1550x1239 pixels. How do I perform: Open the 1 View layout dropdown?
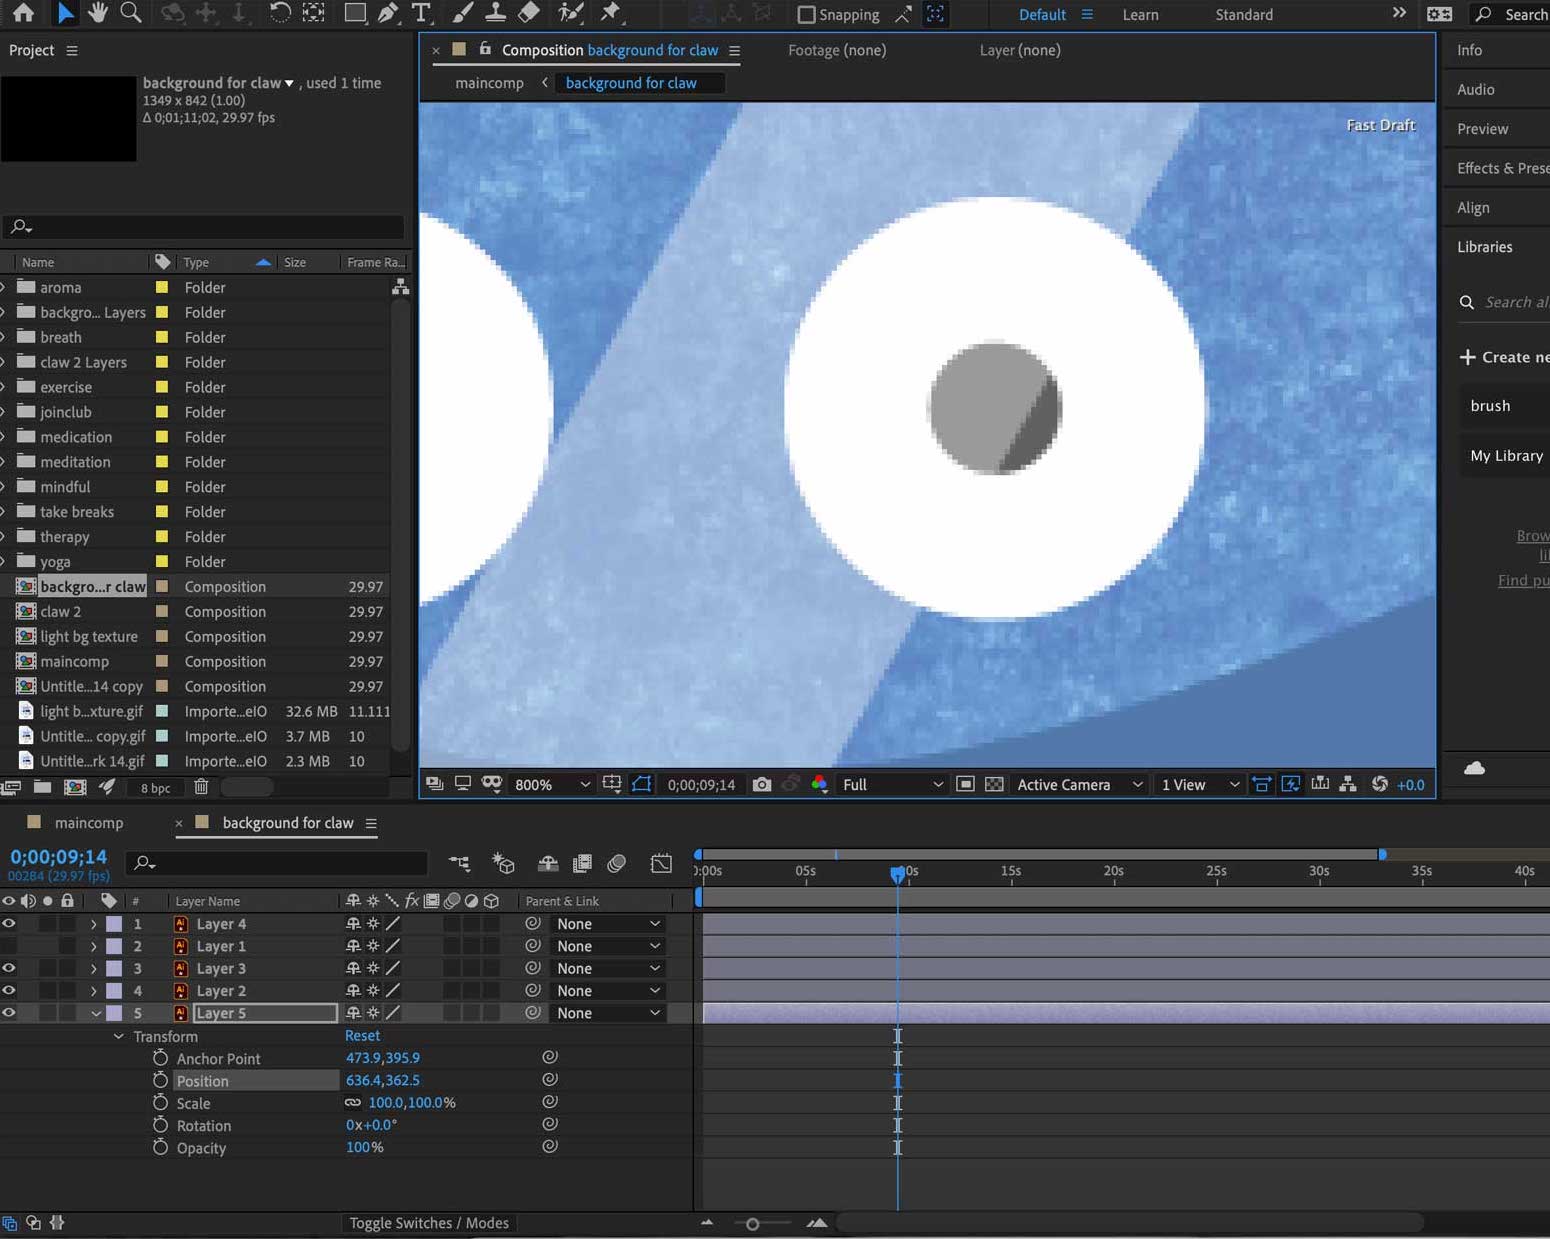tap(1199, 785)
